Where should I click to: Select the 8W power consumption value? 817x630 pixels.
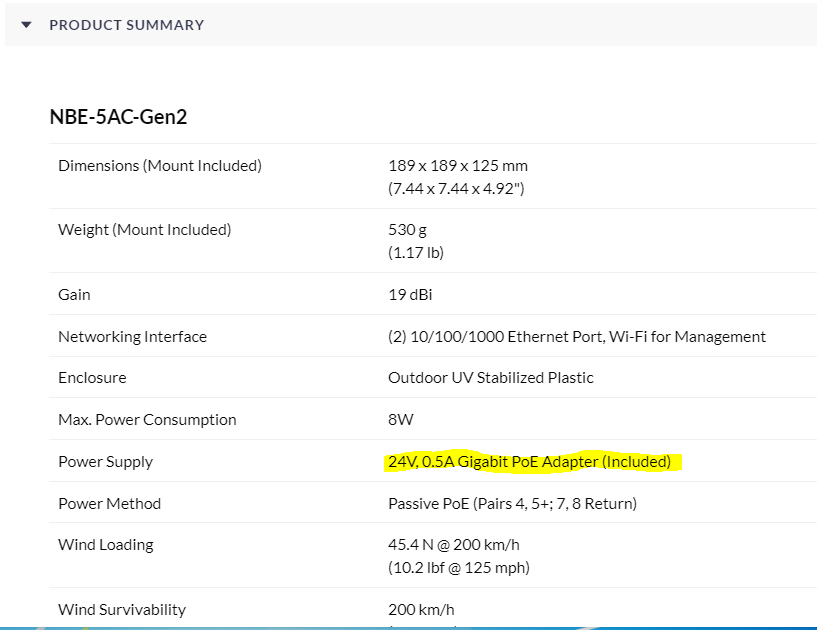[x=401, y=419]
